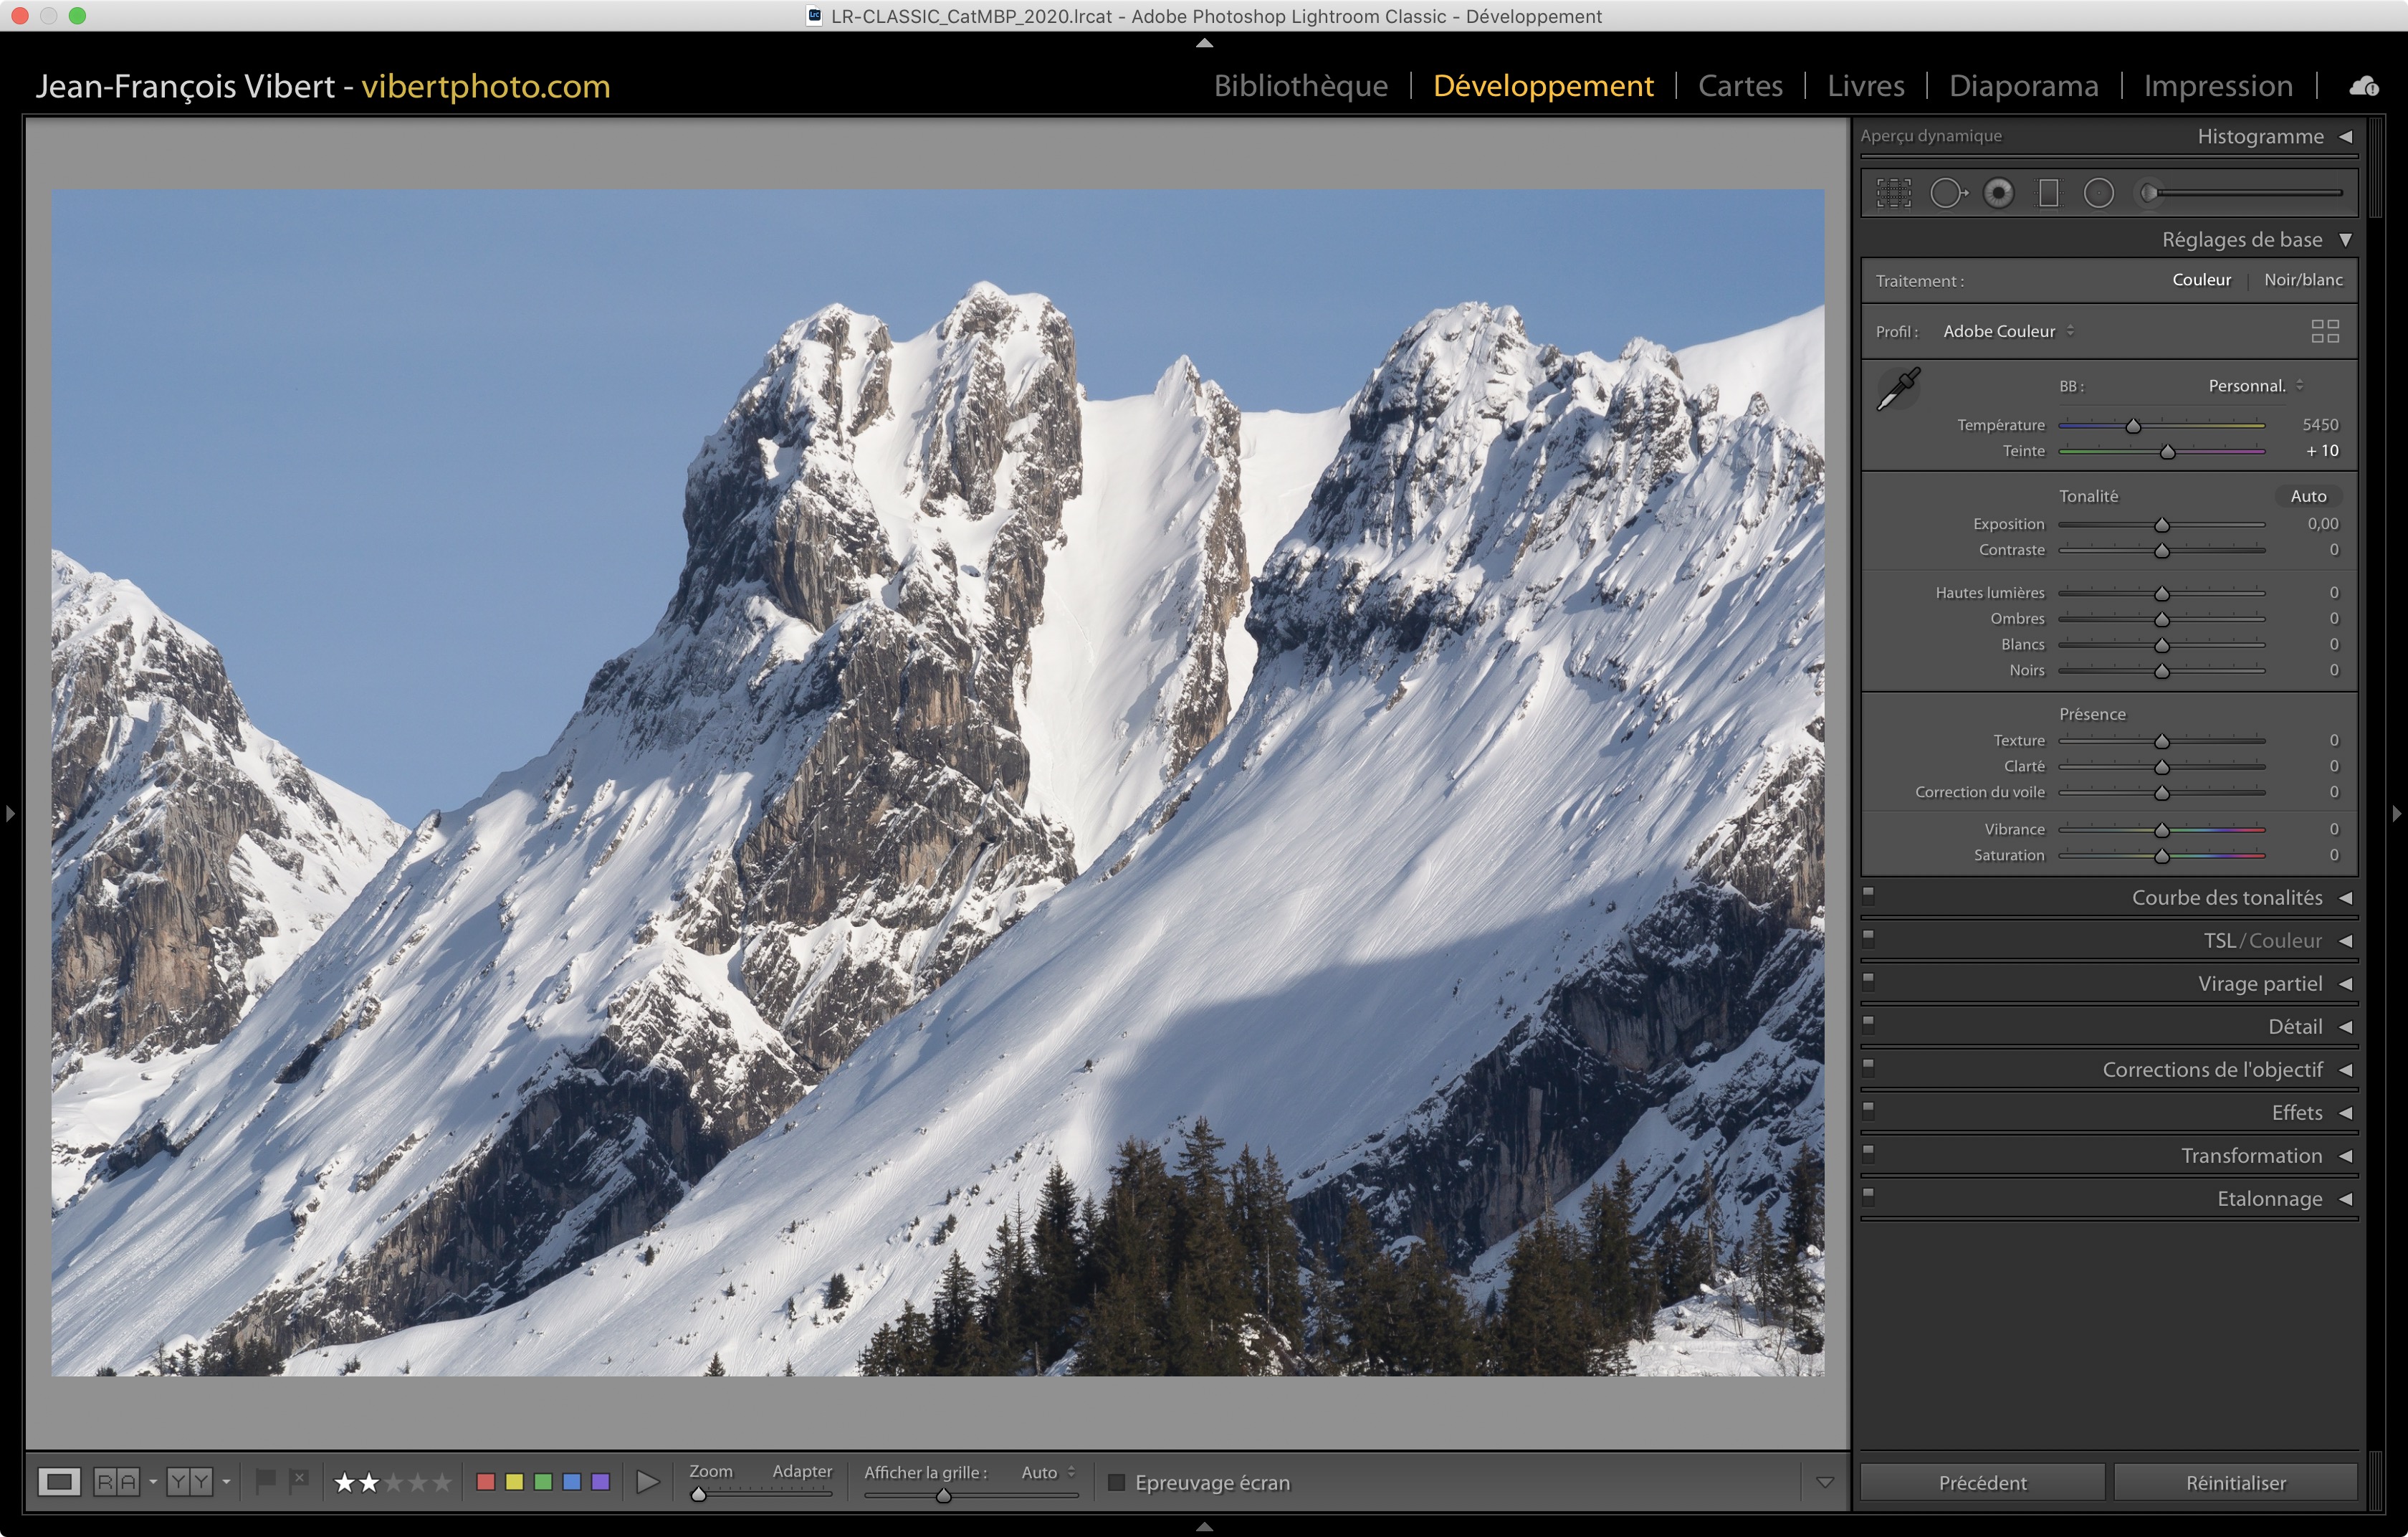Open the profile browser grid icon

pos(2325,331)
